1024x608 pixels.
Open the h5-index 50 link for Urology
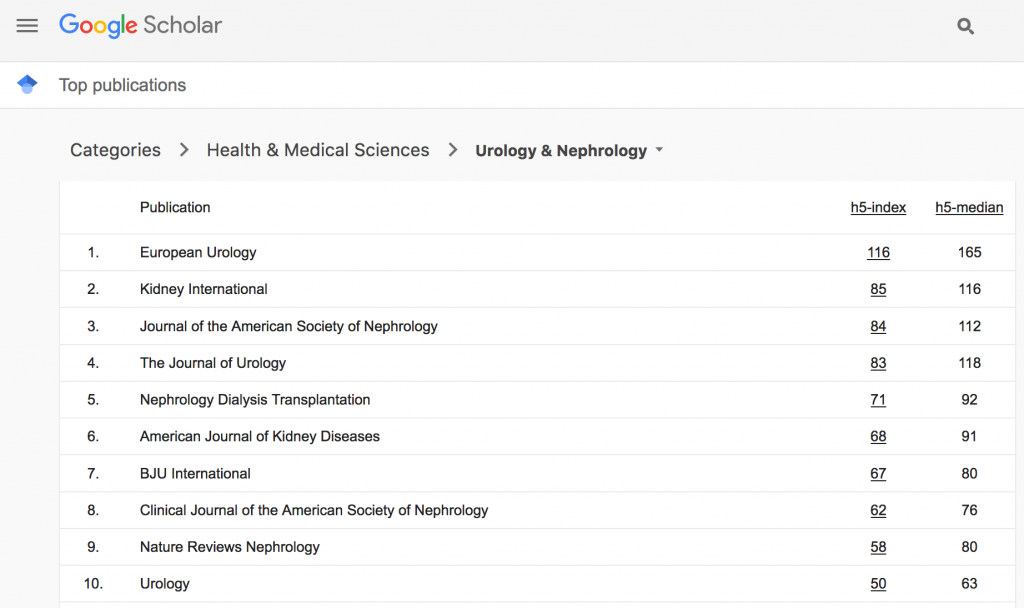[878, 584]
